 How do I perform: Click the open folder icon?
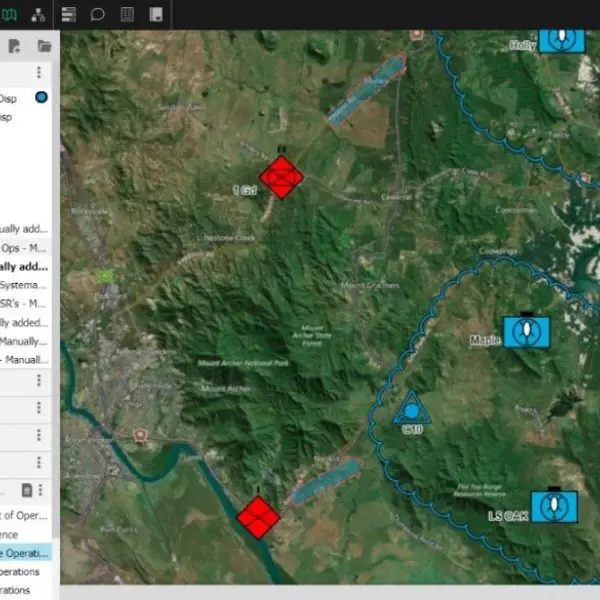(x=44, y=46)
